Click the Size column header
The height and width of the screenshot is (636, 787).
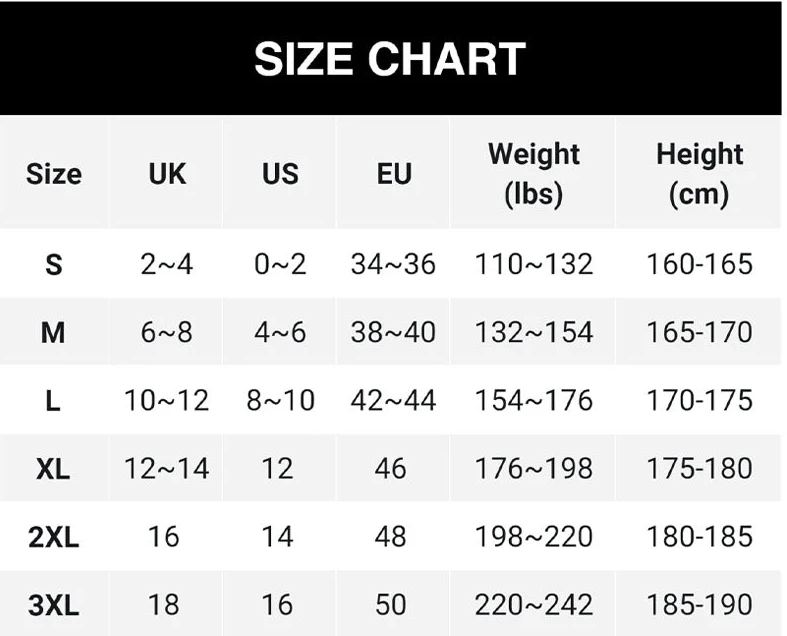click(x=54, y=173)
